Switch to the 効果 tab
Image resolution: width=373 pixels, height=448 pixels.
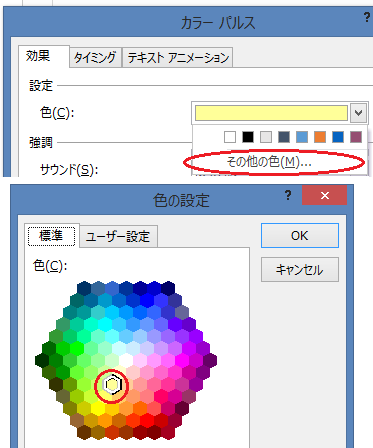(43, 56)
